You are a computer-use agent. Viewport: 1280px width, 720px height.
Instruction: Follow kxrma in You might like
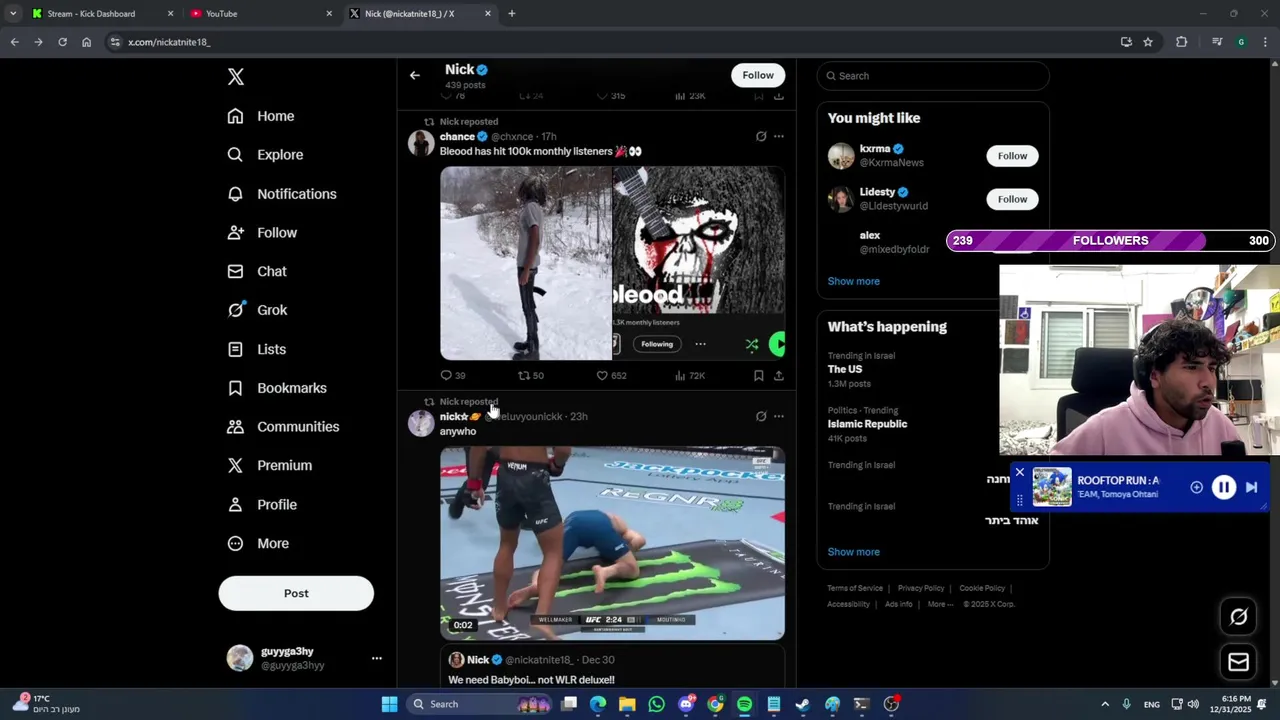coord(1012,156)
